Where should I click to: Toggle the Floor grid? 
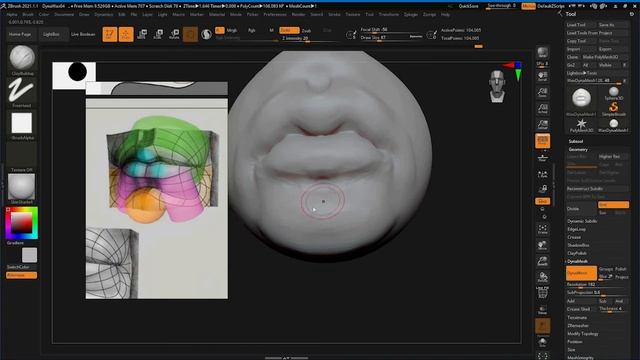[542, 158]
